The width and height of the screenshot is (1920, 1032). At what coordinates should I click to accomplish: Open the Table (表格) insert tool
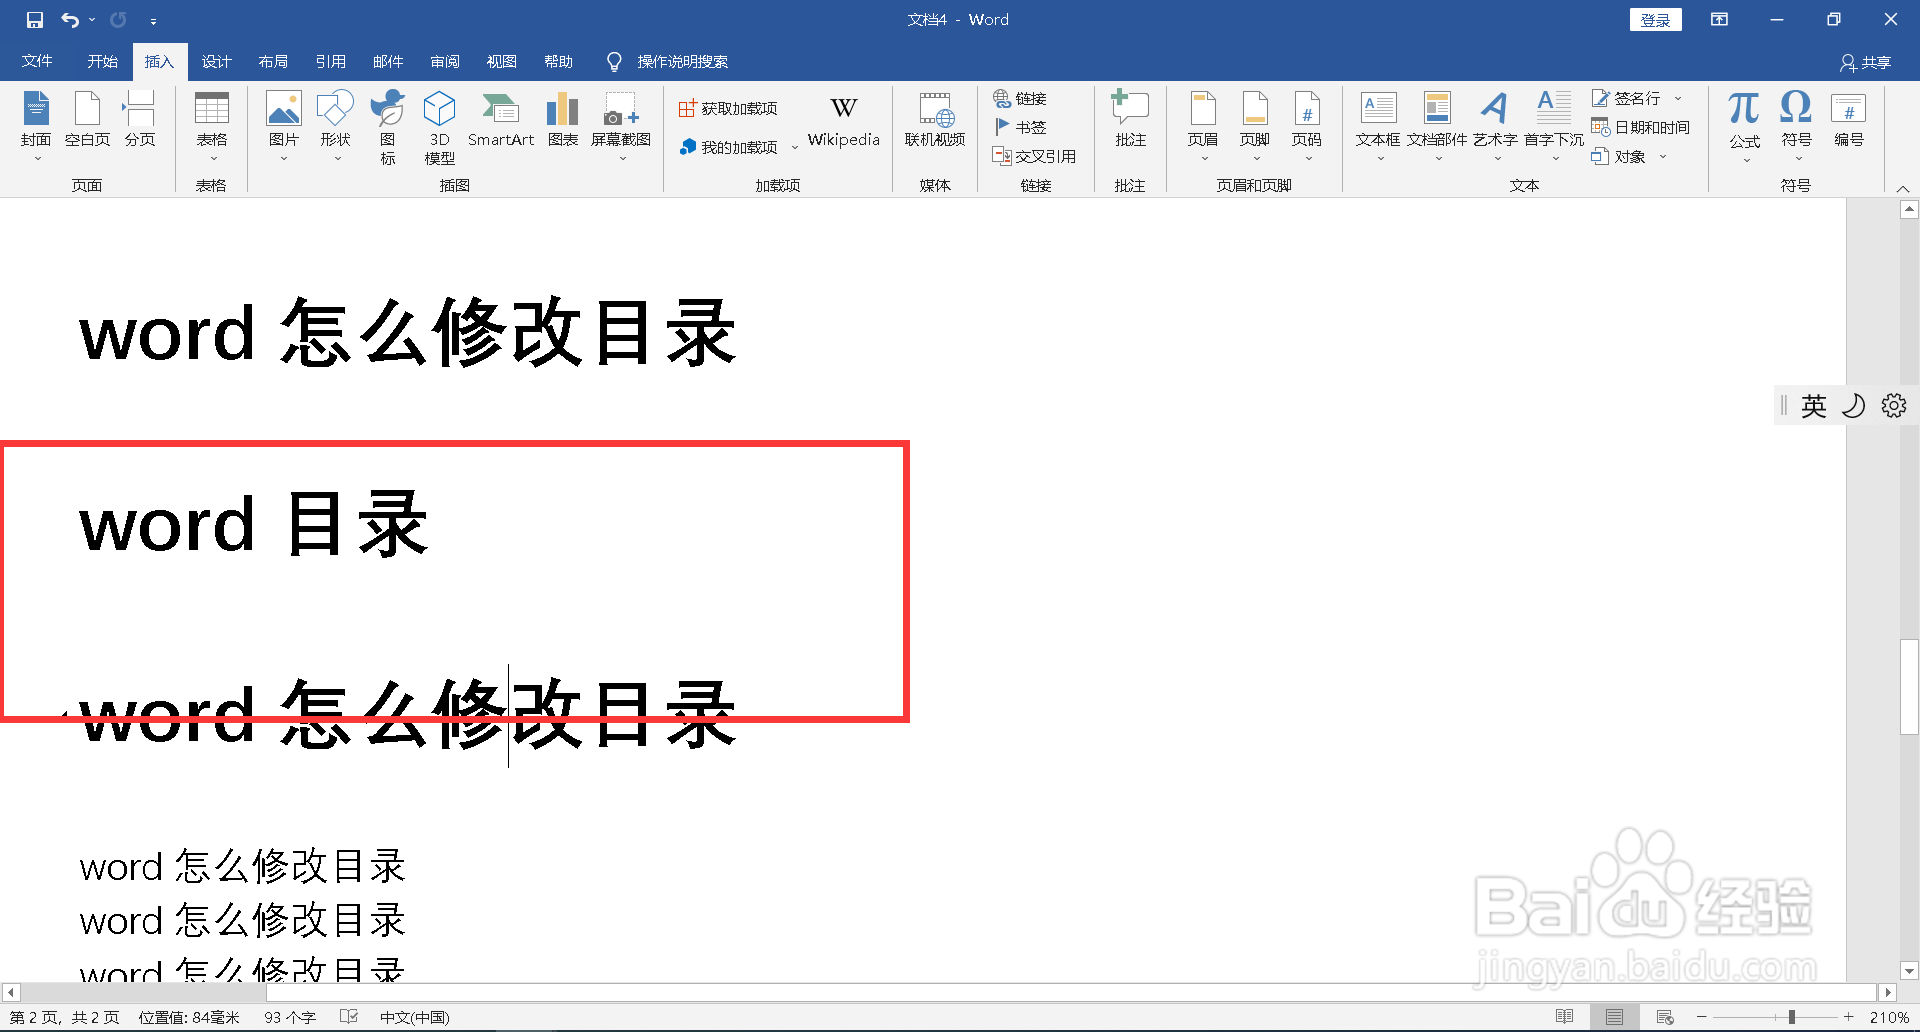click(212, 126)
